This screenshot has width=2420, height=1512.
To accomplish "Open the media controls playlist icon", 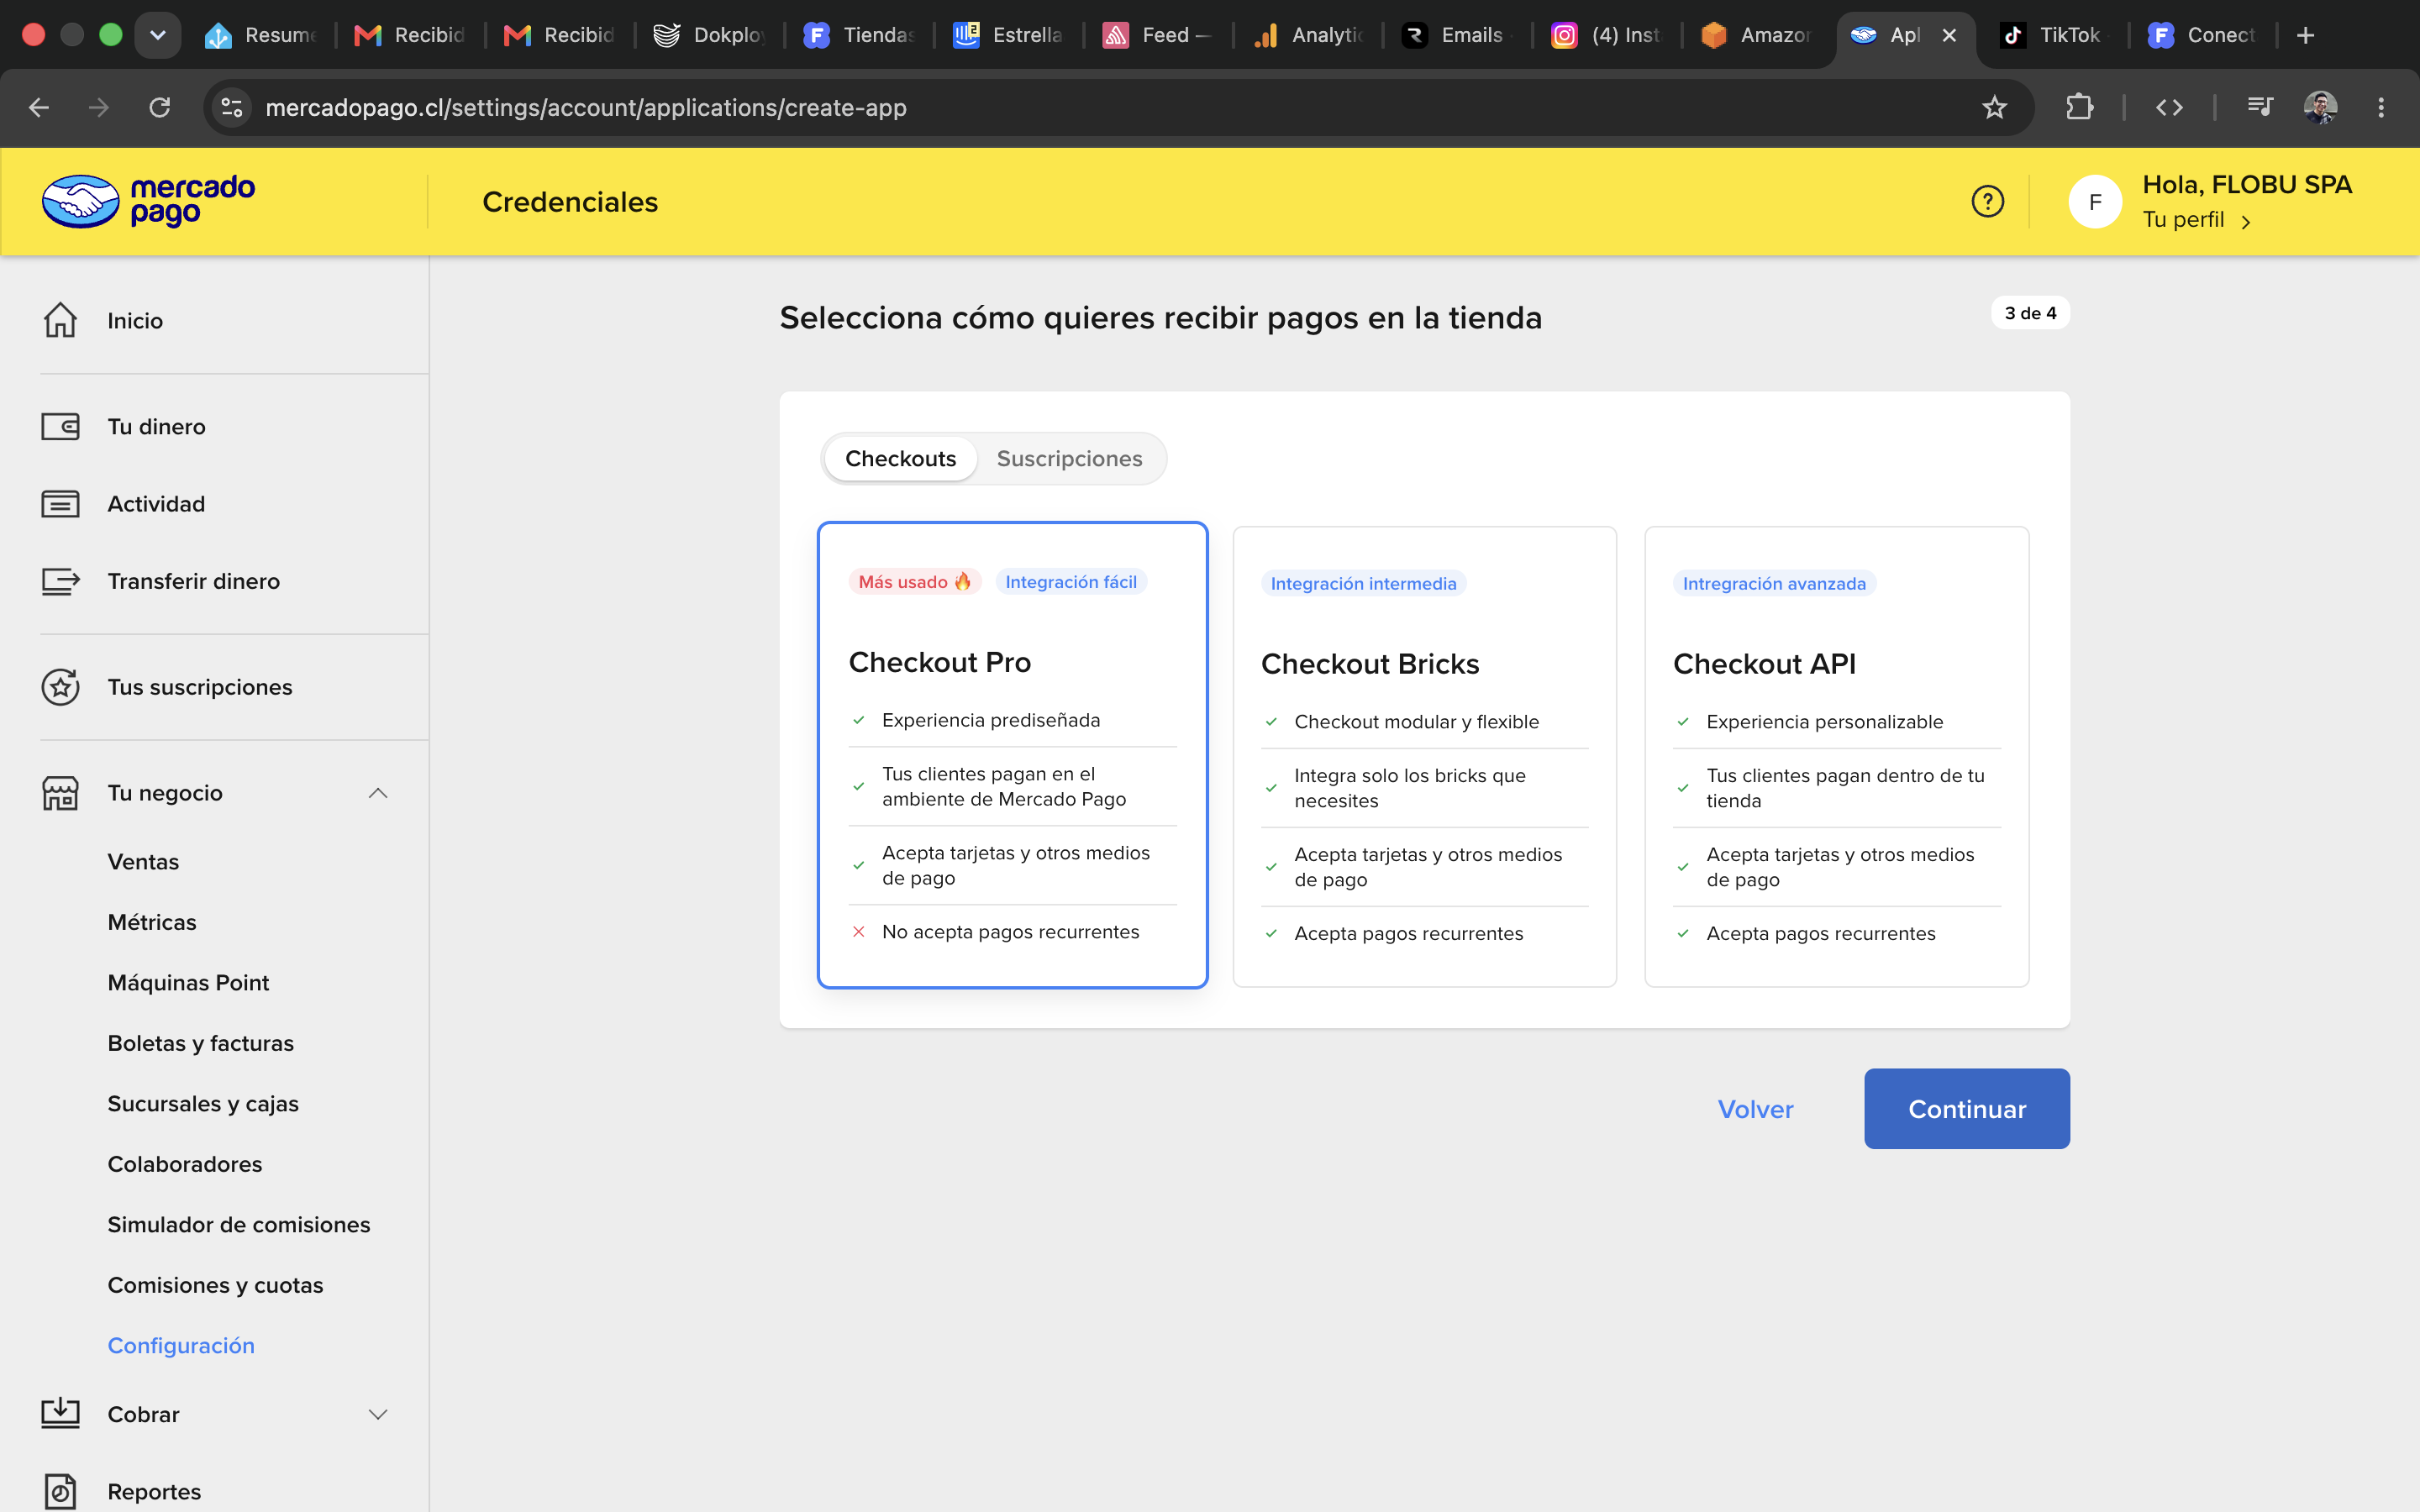I will pos(2260,106).
